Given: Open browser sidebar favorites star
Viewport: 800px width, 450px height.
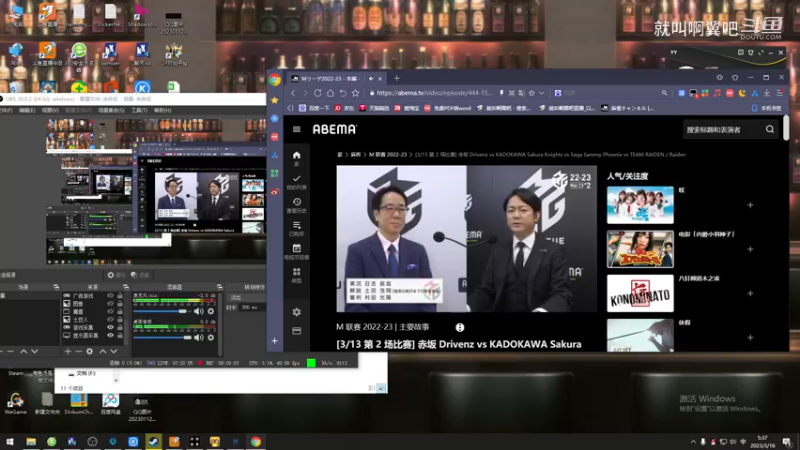Looking at the screenshot, I should coord(274,100).
